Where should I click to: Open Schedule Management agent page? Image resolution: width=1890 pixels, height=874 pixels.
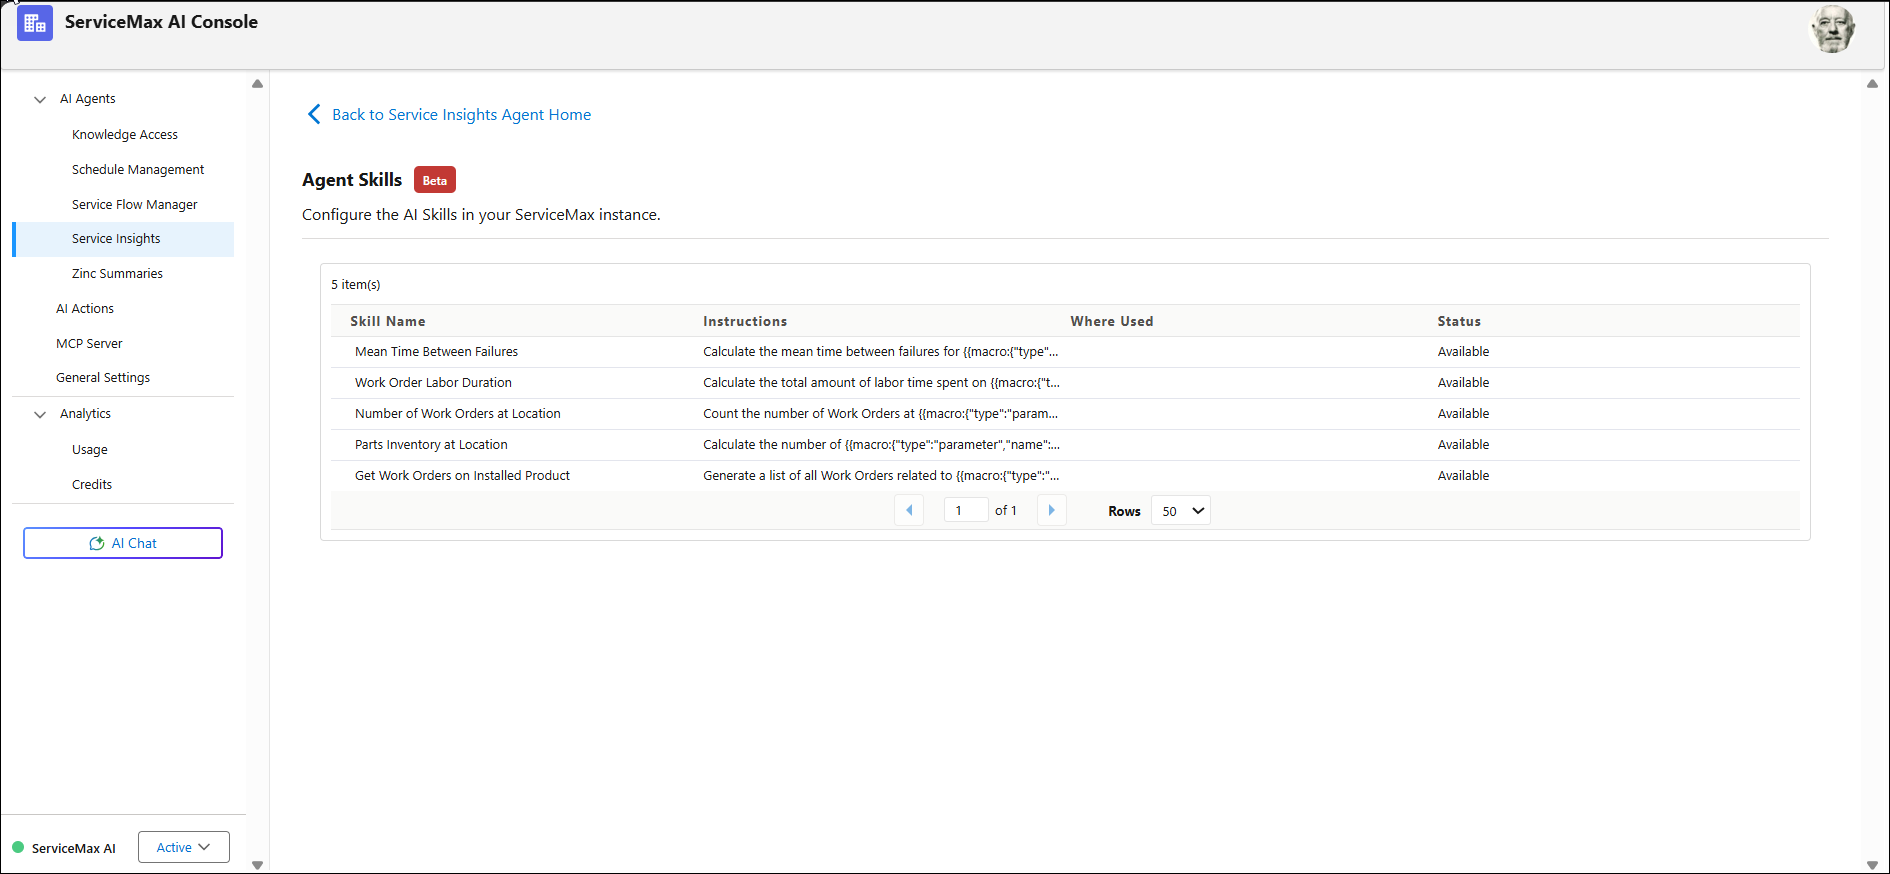click(138, 169)
